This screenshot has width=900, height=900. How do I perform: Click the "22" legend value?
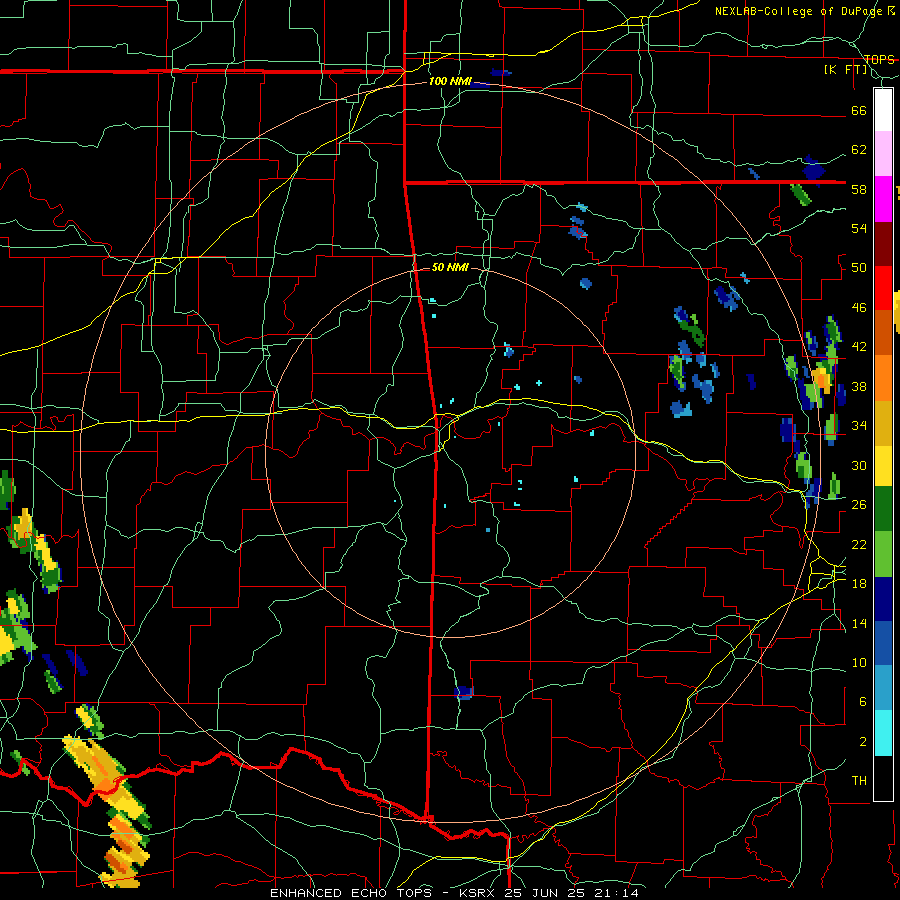click(x=859, y=544)
